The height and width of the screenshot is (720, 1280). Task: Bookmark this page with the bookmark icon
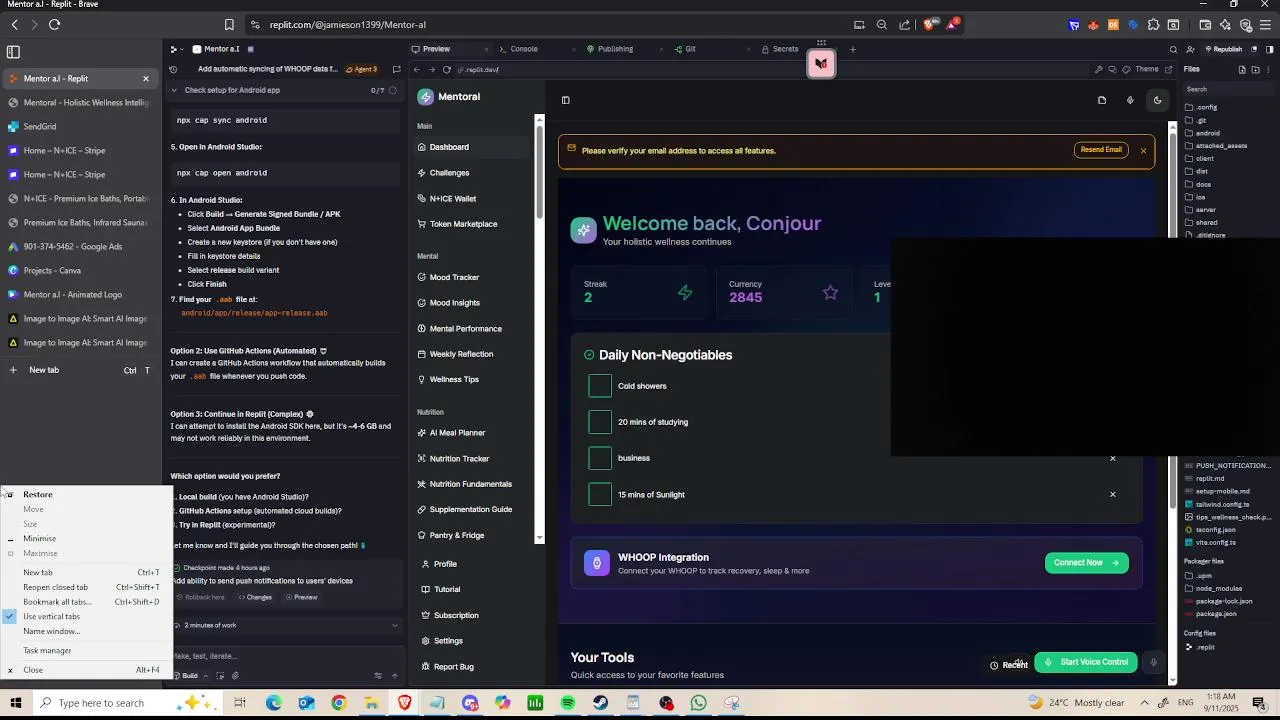pyautogui.click(x=229, y=24)
